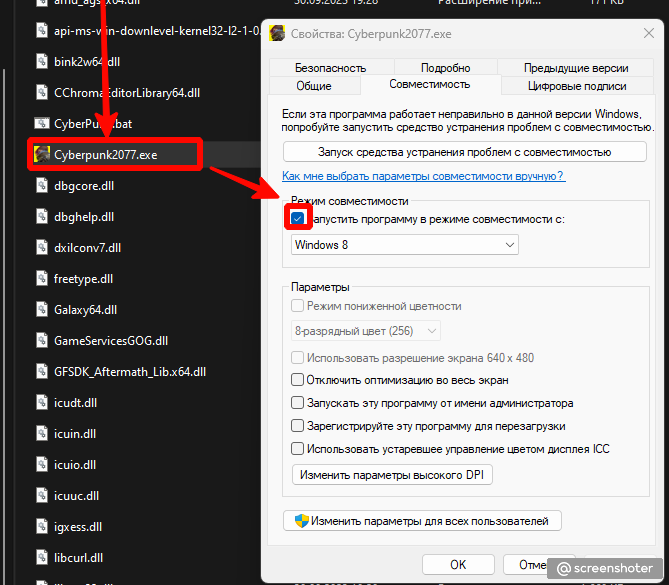Image resolution: width=669 pixels, height=585 pixels.
Task: Click the CChromaEditorLibrary64.dll file icon
Action: 42,93
